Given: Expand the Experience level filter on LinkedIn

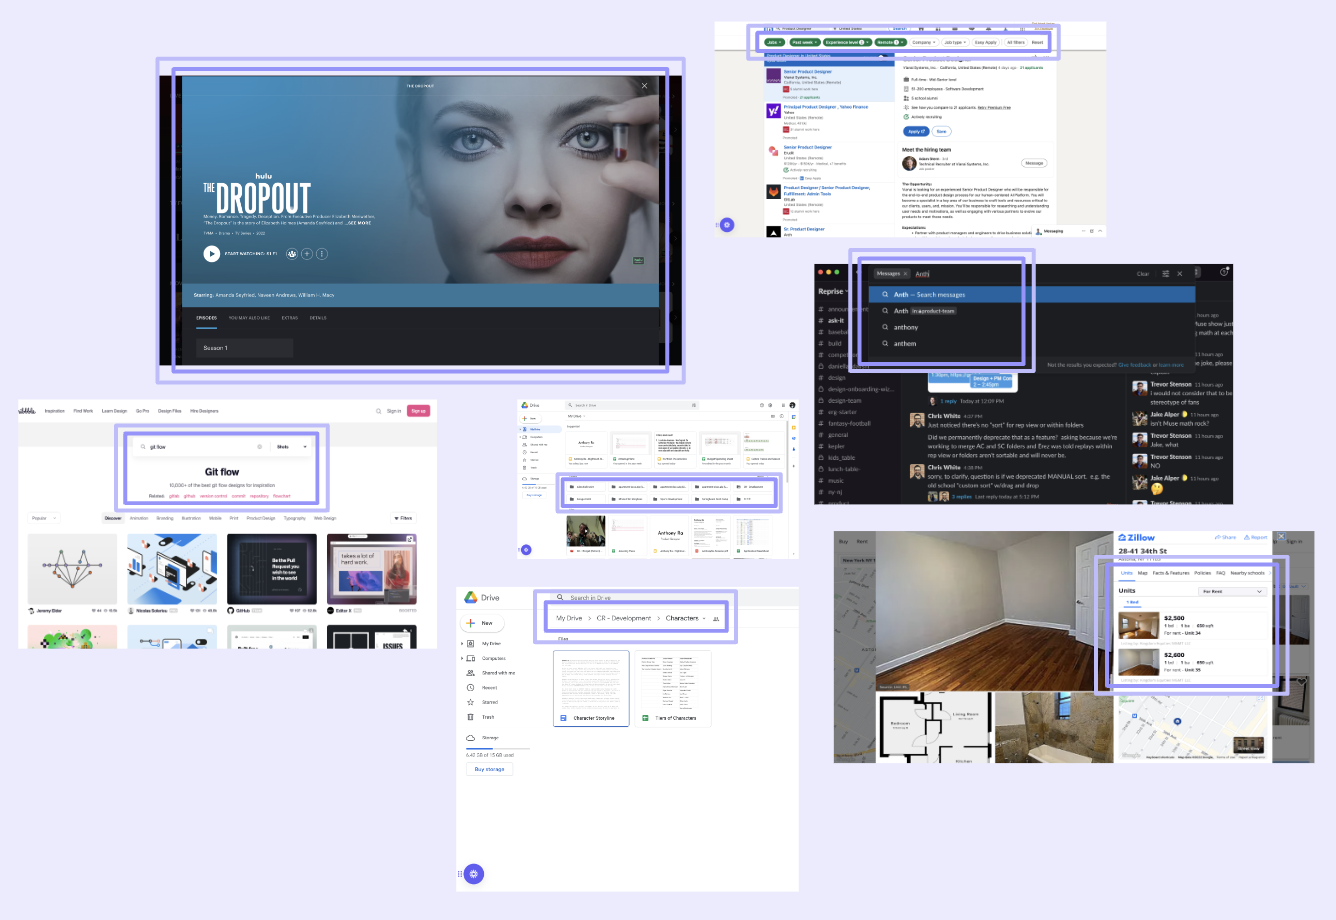Looking at the screenshot, I should (x=848, y=42).
